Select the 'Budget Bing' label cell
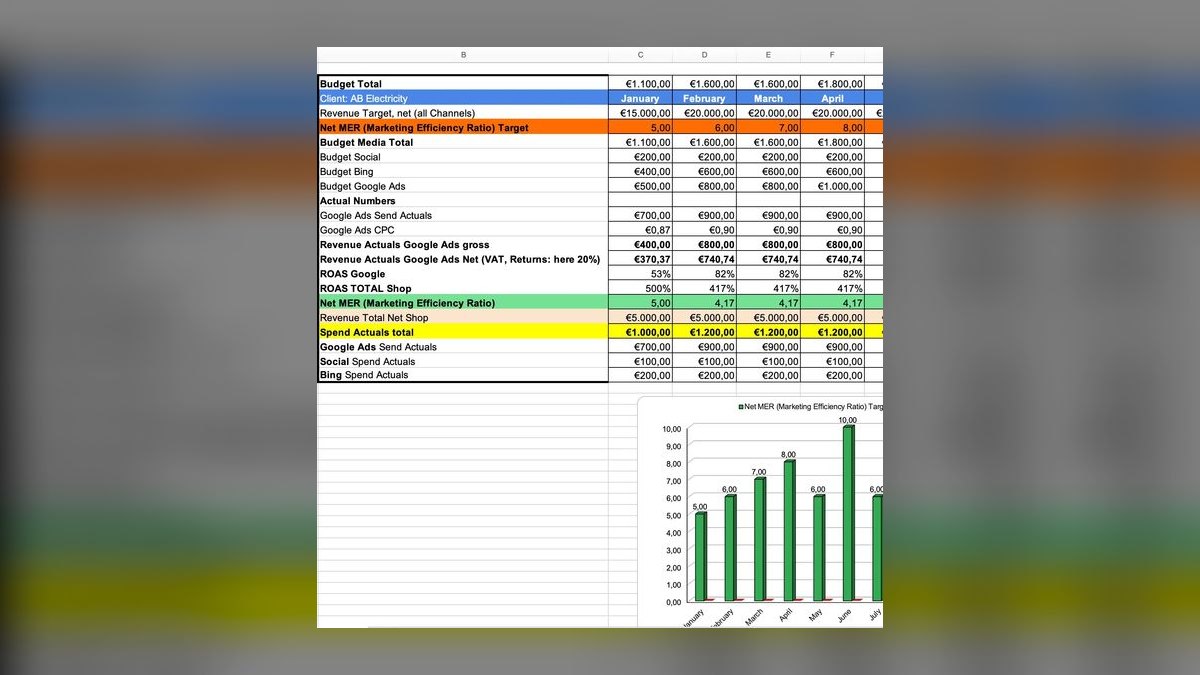Viewport: 1200px width, 675px height. click(463, 171)
